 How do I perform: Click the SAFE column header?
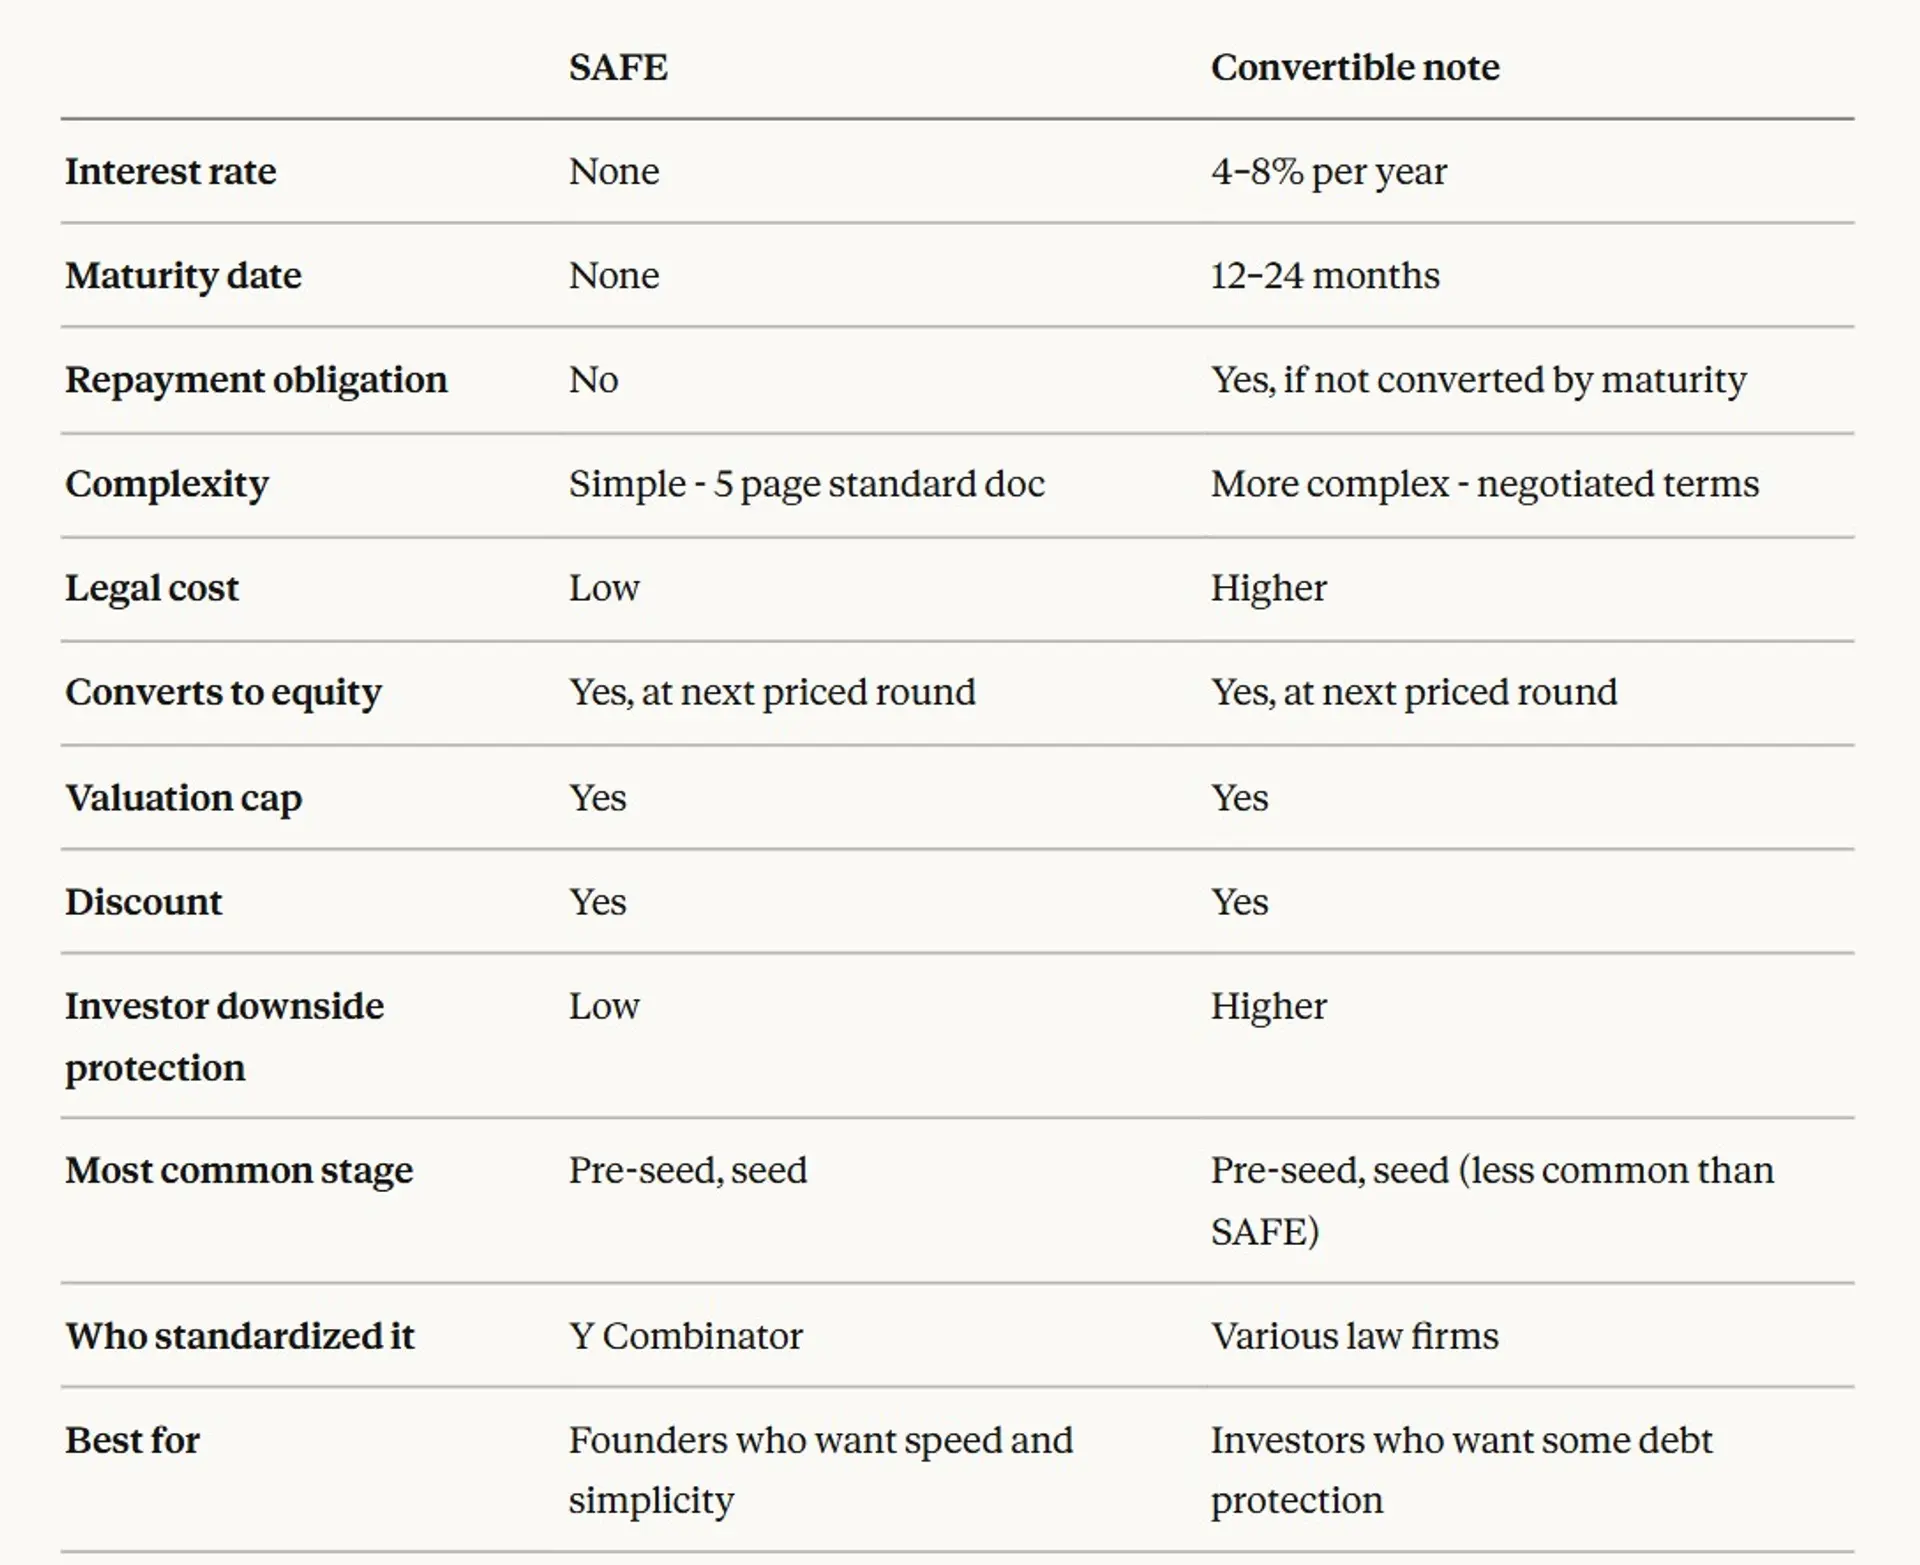tap(618, 68)
